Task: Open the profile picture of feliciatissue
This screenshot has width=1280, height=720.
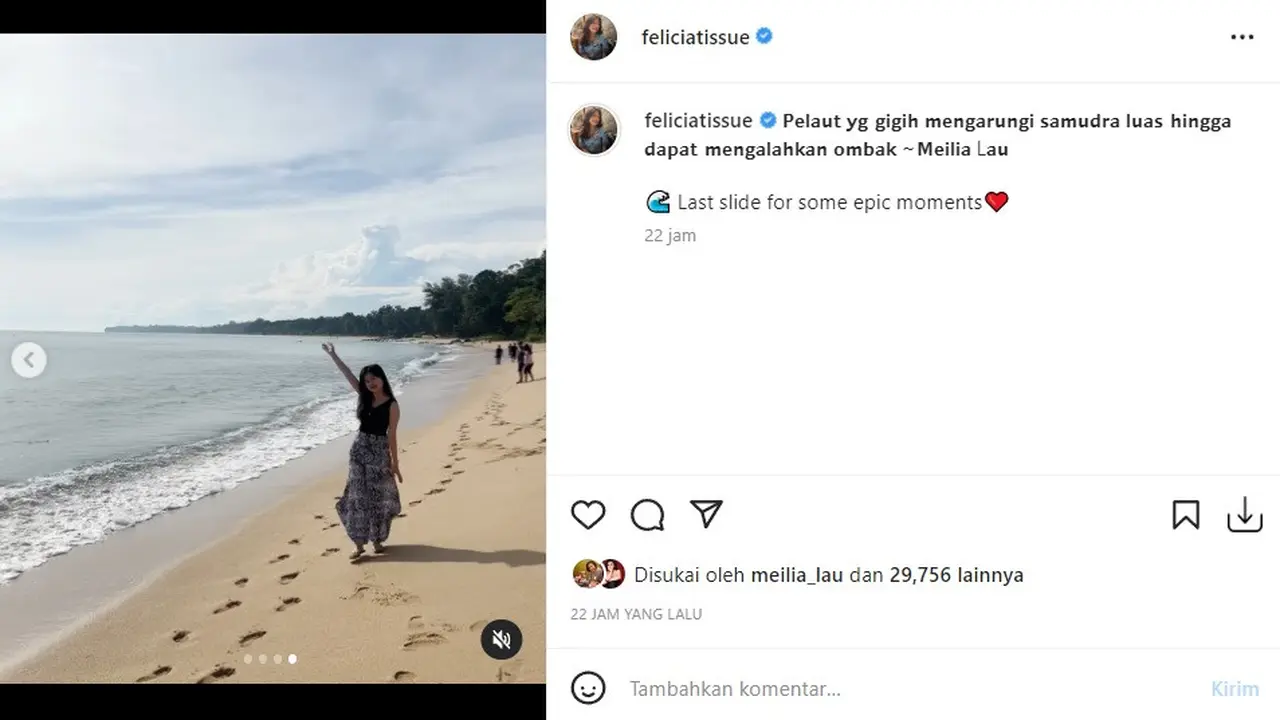Action: pos(593,36)
